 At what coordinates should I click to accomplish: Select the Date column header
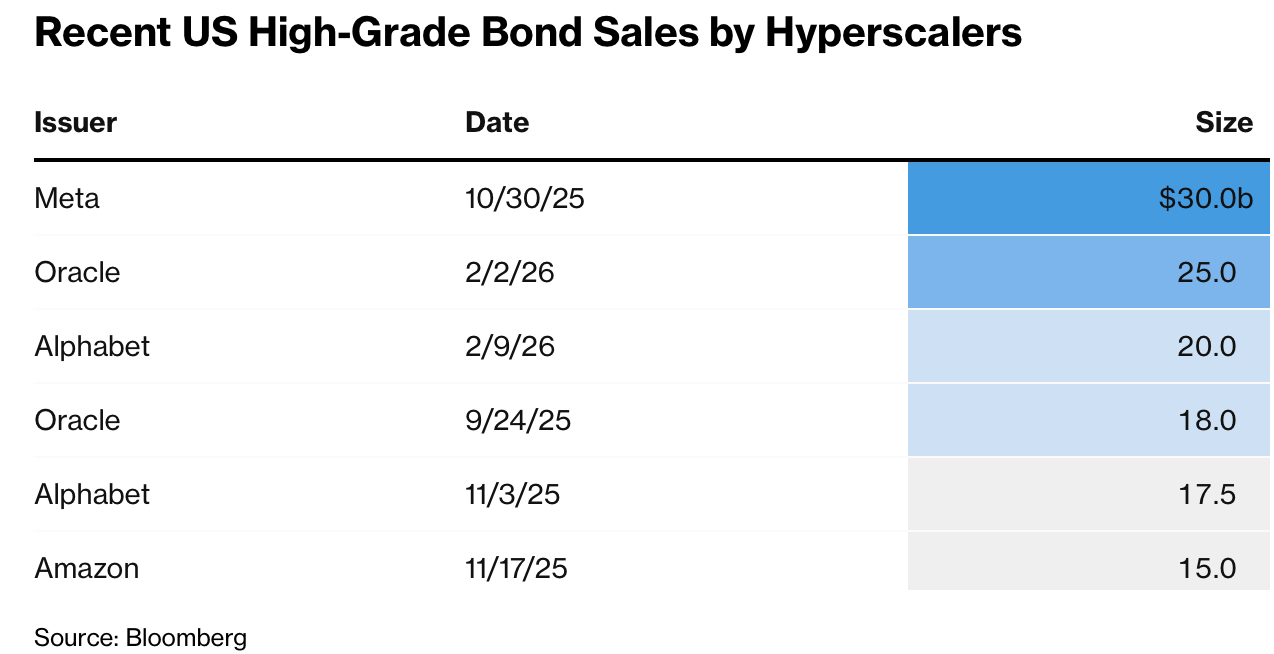coord(497,123)
